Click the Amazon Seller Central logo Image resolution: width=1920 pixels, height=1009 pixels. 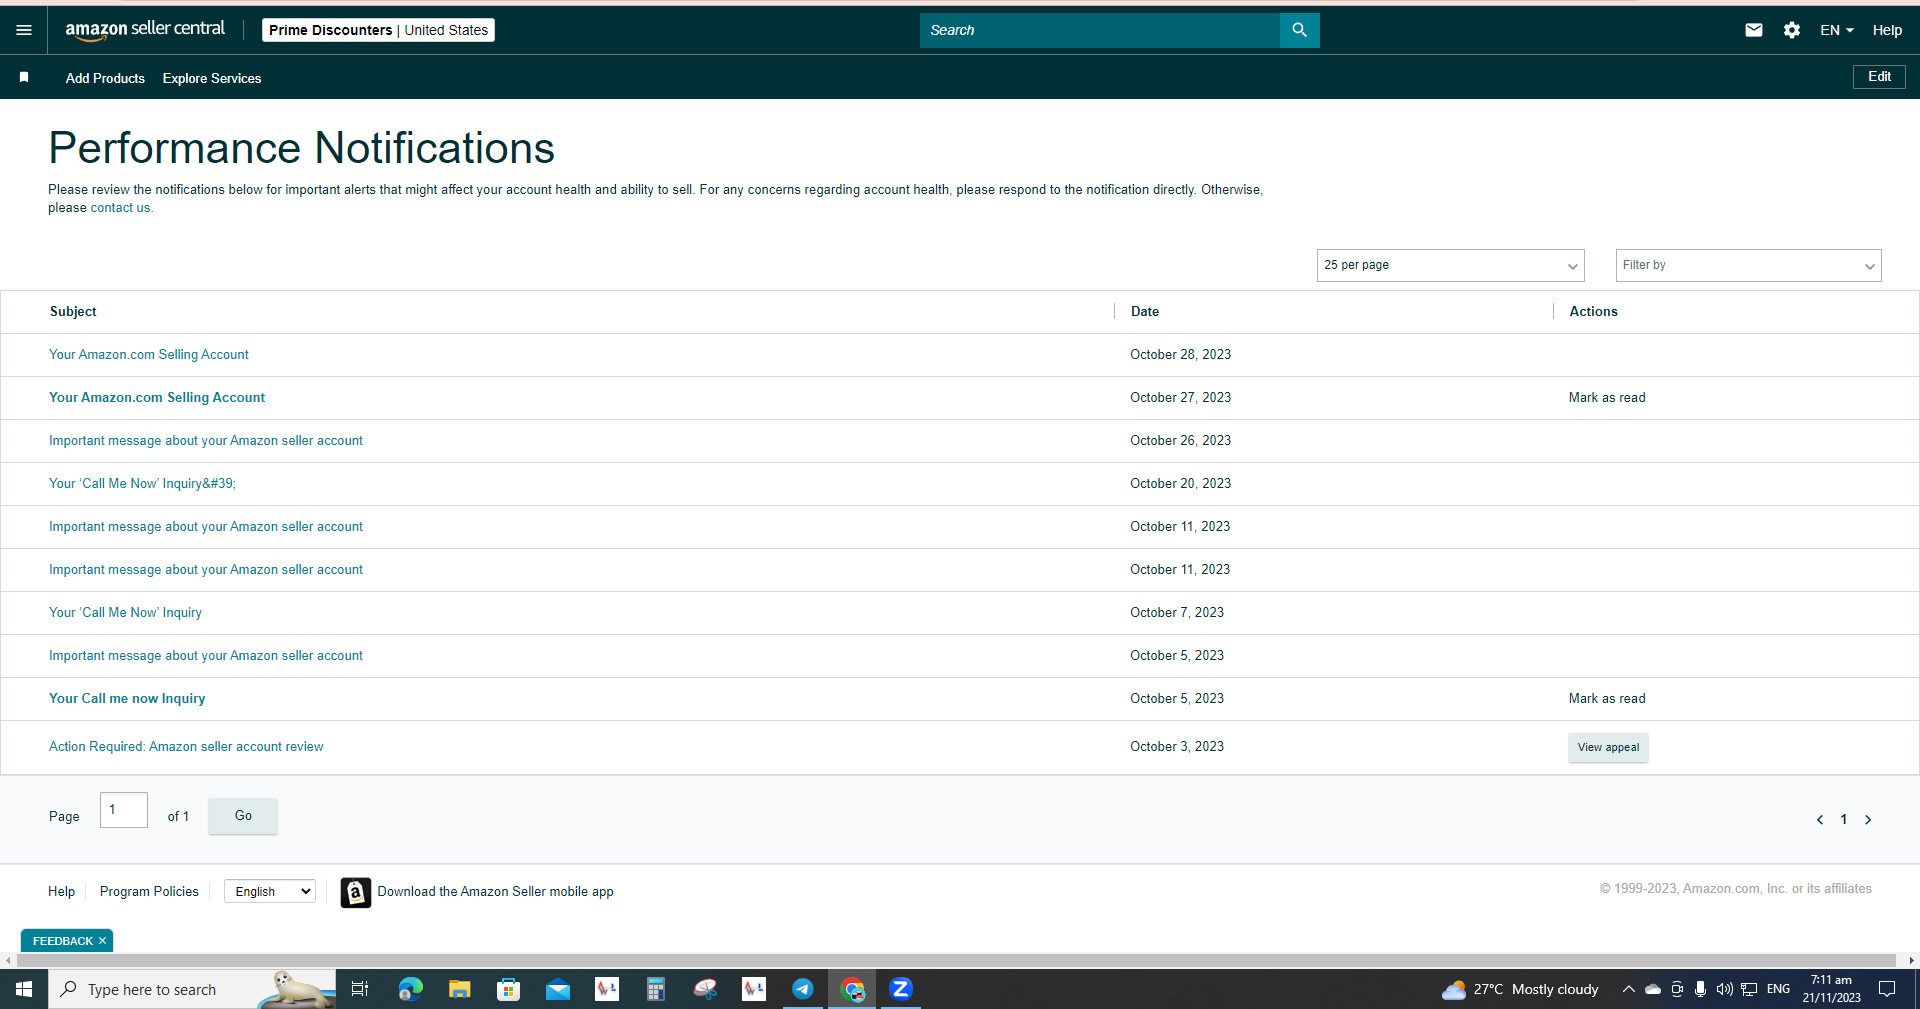coord(145,30)
